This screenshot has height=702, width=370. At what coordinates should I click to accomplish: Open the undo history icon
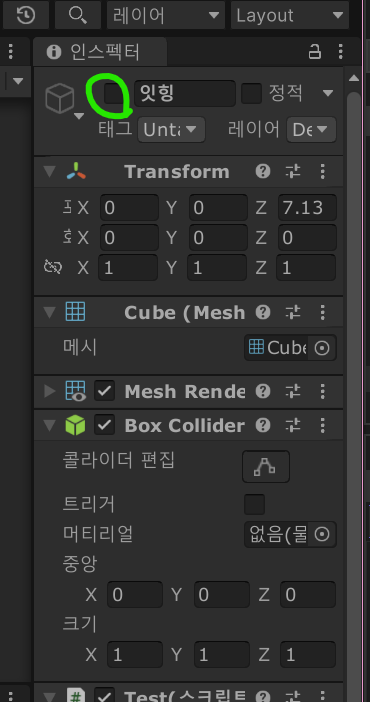tap(26, 16)
